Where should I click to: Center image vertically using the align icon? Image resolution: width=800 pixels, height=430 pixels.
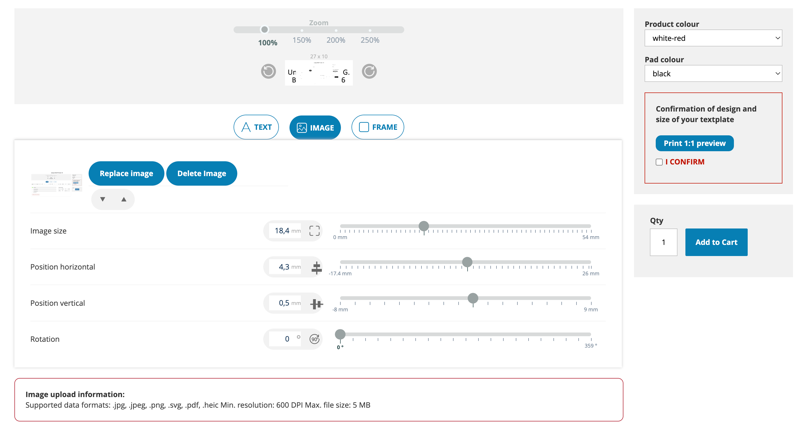click(x=316, y=304)
